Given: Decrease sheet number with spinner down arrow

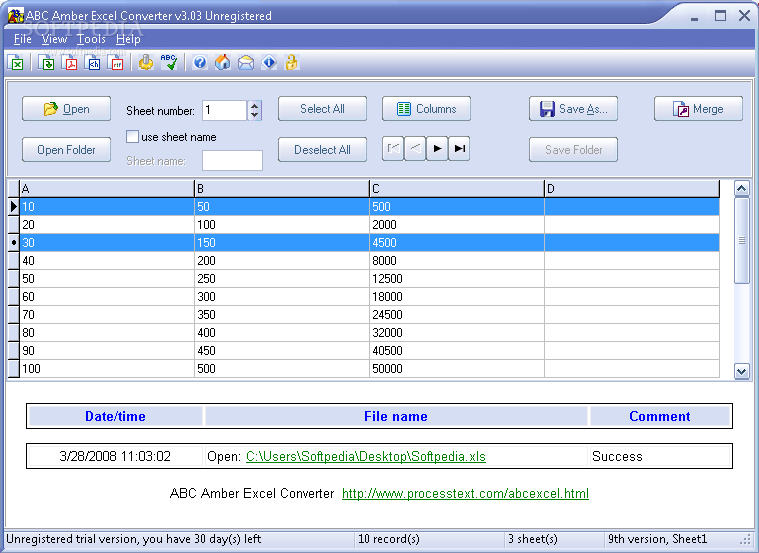Looking at the screenshot, I should click(x=255, y=115).
